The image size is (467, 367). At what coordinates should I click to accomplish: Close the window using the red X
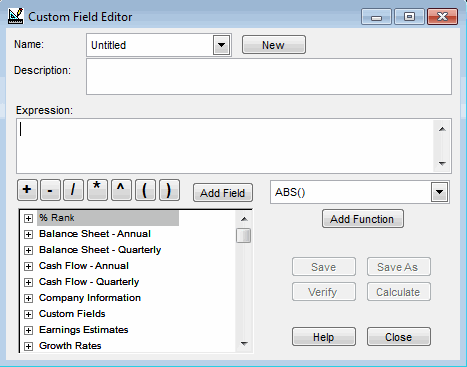[x=442, y=17]
